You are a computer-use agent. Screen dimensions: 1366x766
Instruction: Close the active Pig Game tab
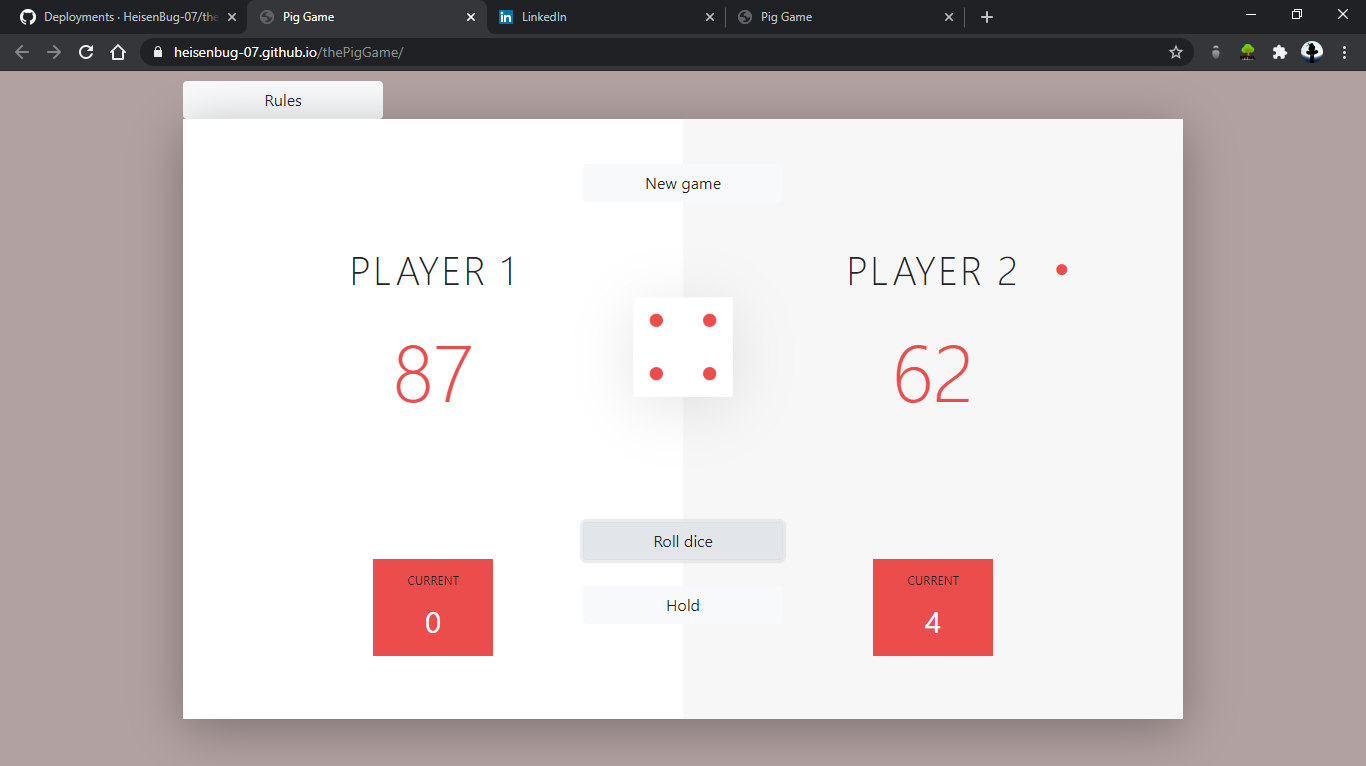click(471, 17)
